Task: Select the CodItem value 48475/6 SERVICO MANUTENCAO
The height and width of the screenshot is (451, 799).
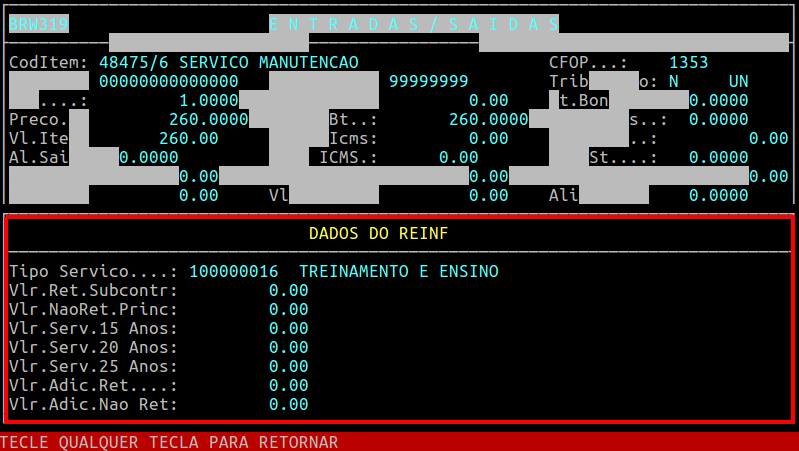Action: [228, 62]
